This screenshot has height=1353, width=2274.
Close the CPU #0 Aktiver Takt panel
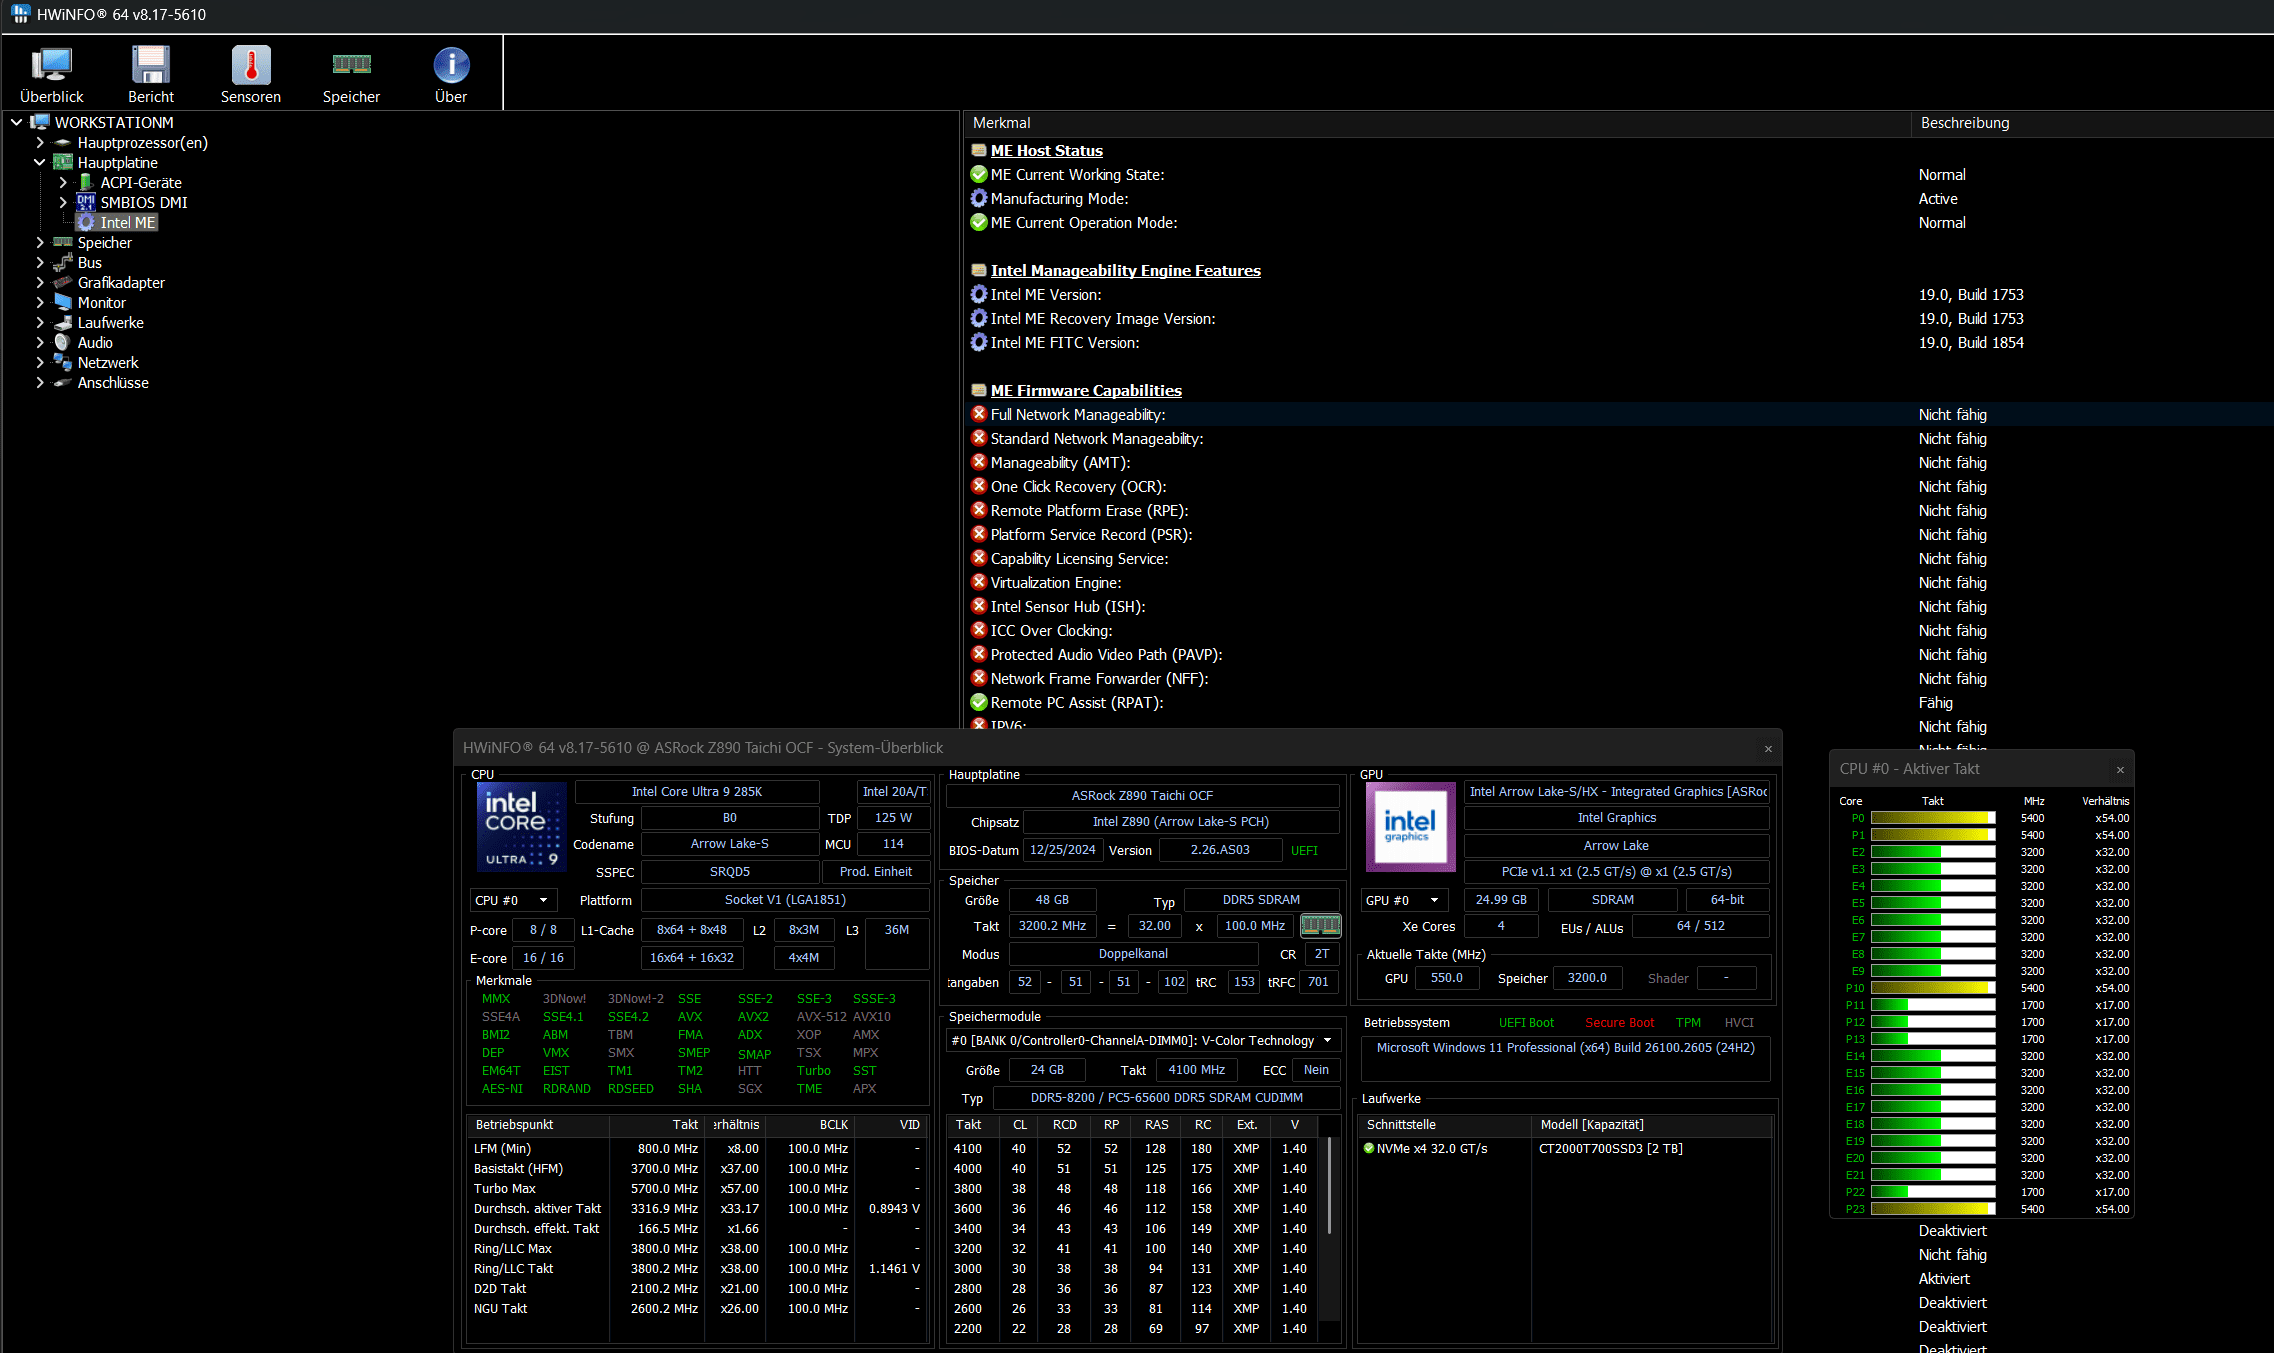[2120, 769]
